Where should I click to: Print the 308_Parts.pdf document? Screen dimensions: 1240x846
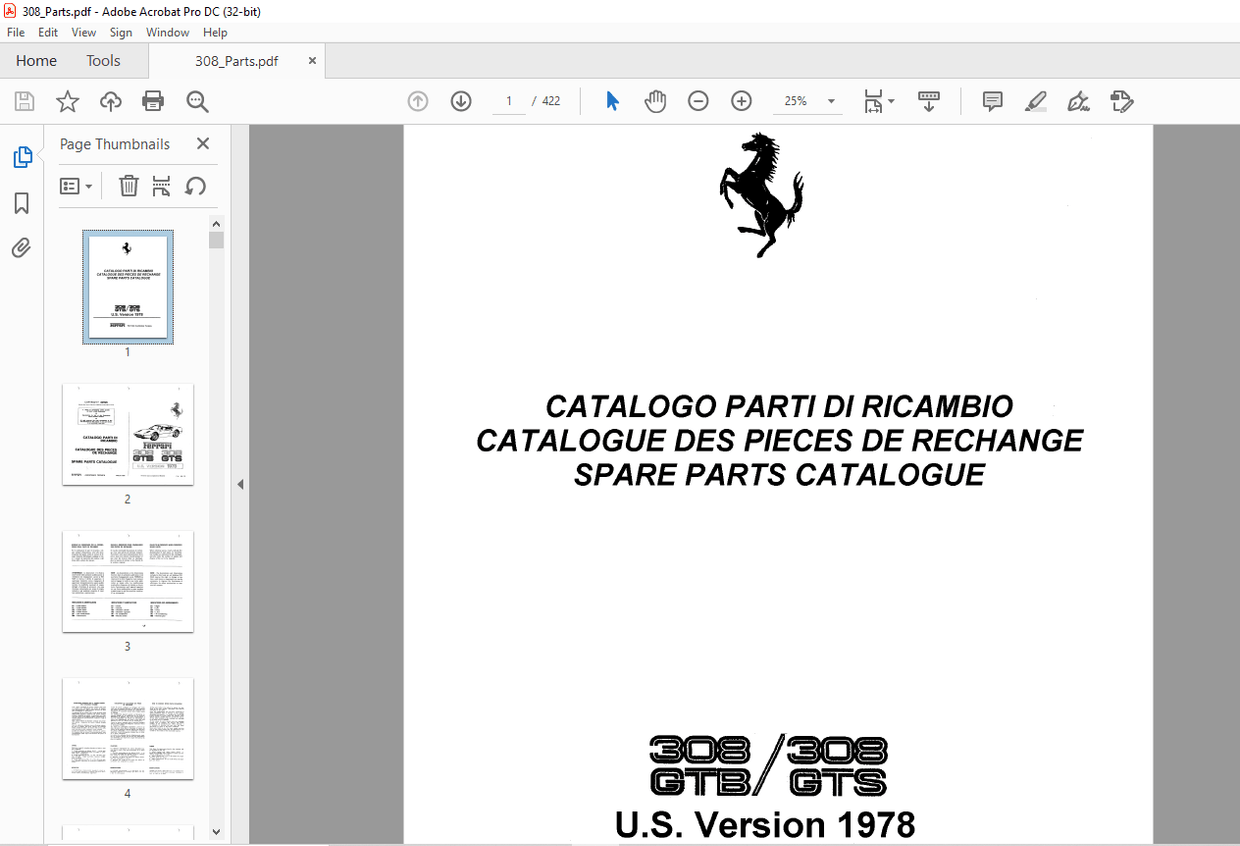[x=152, y=100]
